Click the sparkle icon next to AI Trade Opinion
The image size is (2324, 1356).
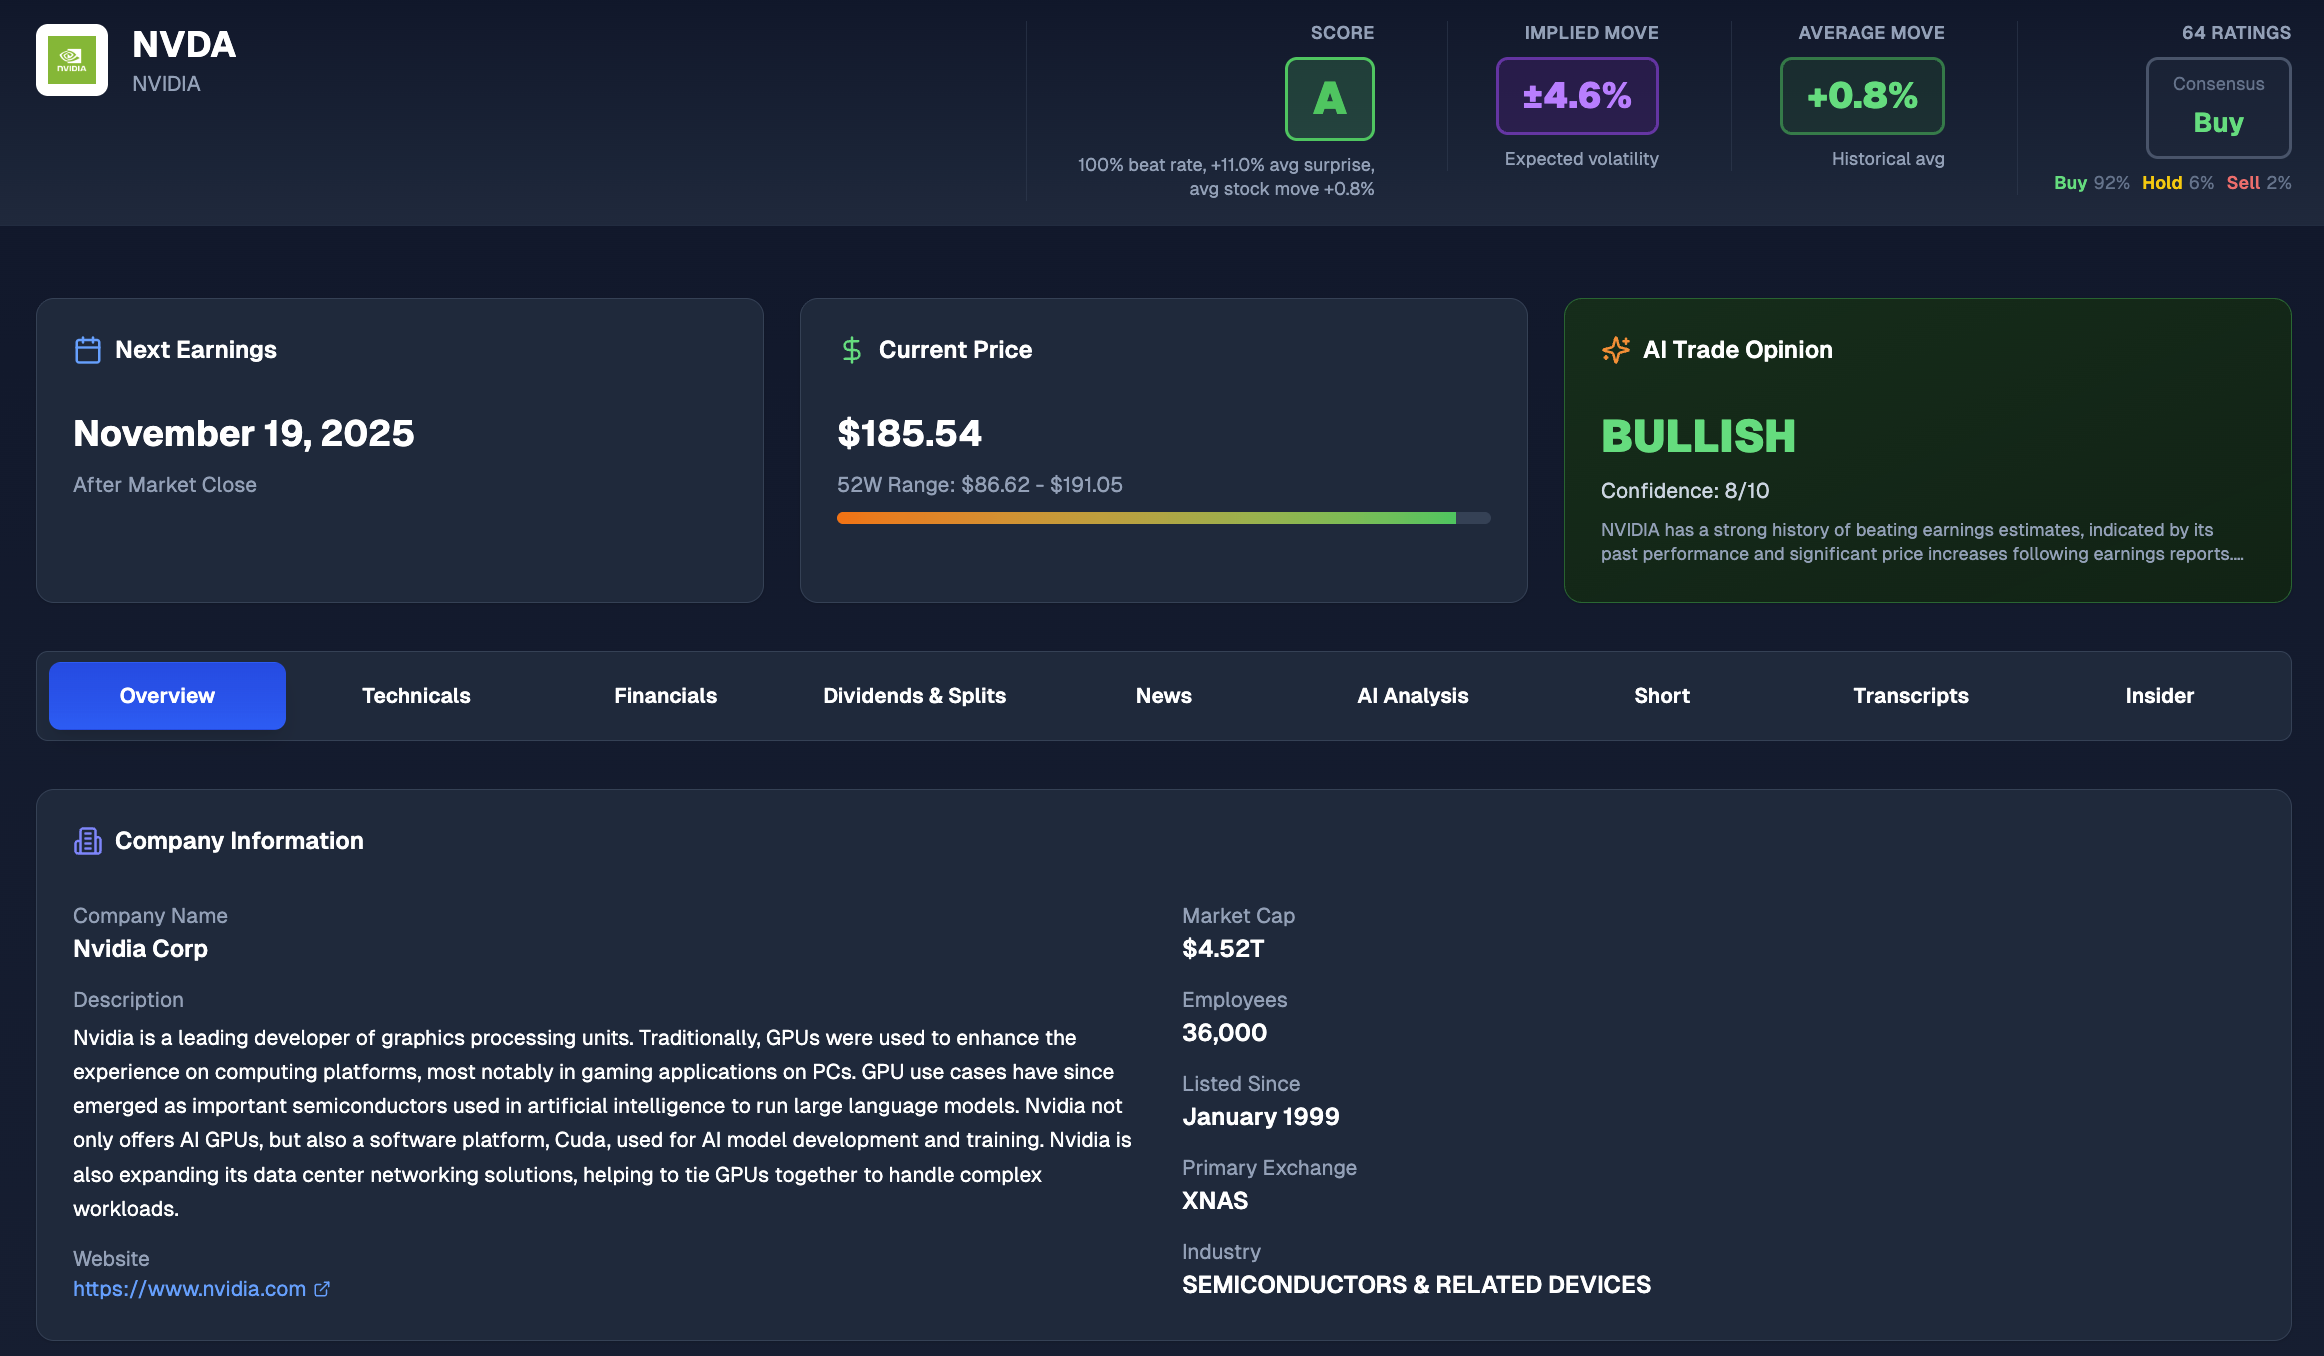[x=1615, y=349]
